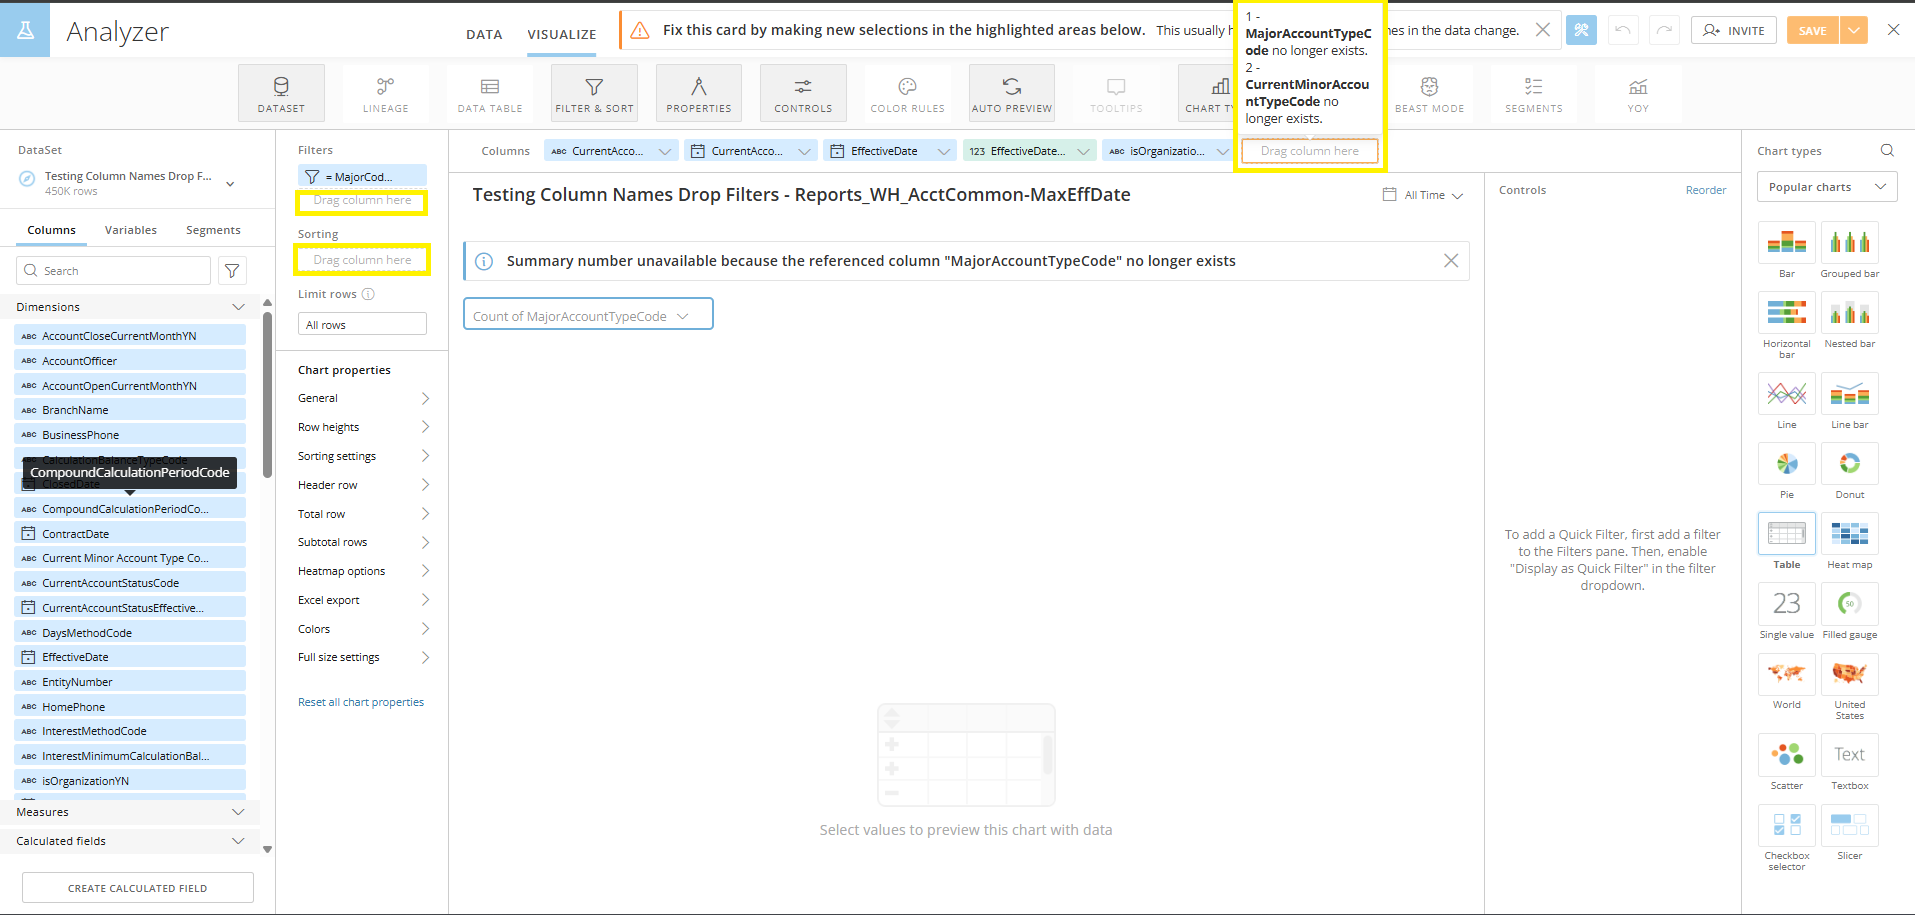
Task: Dismiss the summary number unavailable message
Action: (1451, 261)
